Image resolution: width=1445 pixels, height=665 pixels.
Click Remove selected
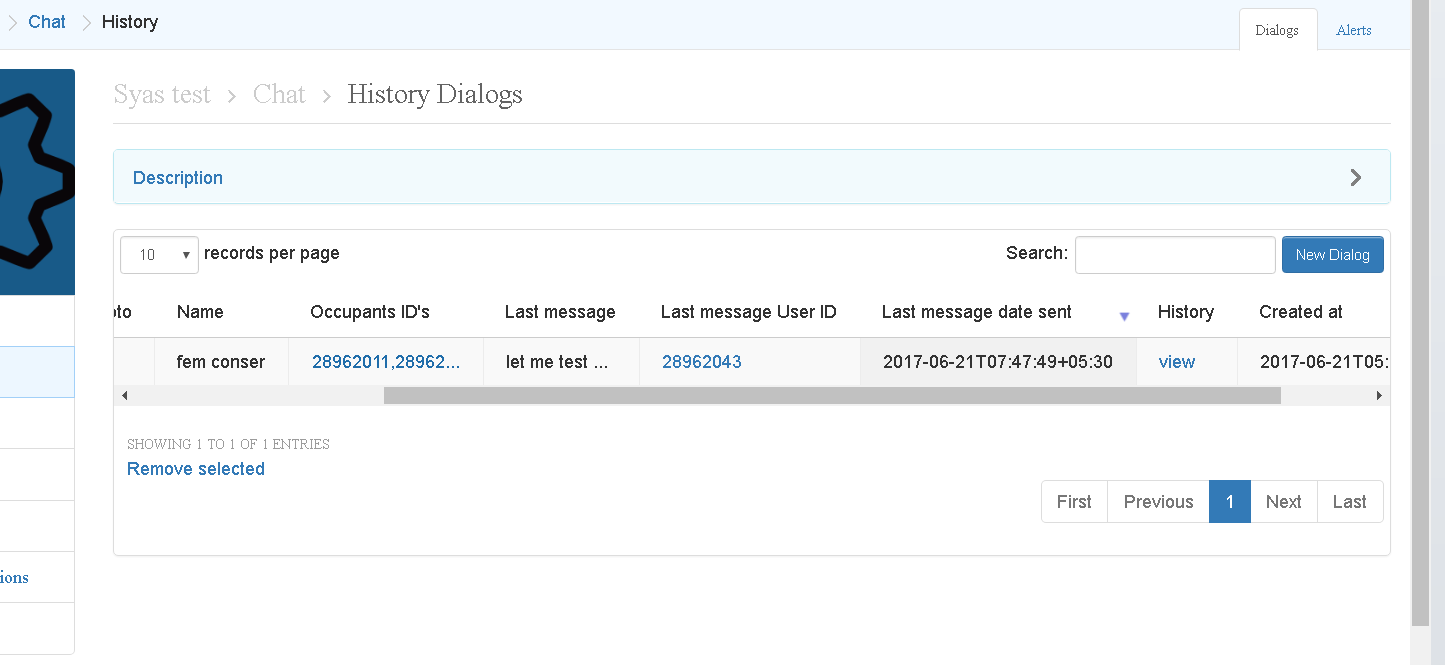(x=195, y=468)
